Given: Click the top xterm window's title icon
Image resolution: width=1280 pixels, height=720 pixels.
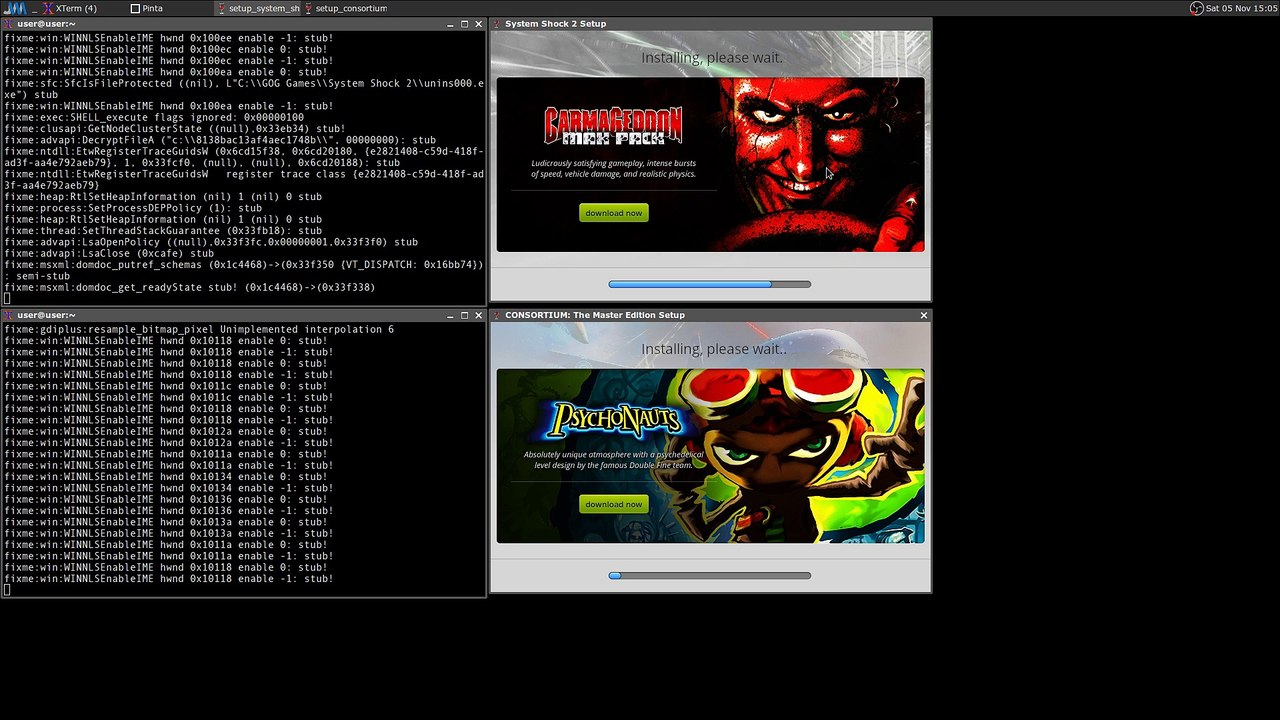Looking at the screenshot, I should tap(8, 24).
